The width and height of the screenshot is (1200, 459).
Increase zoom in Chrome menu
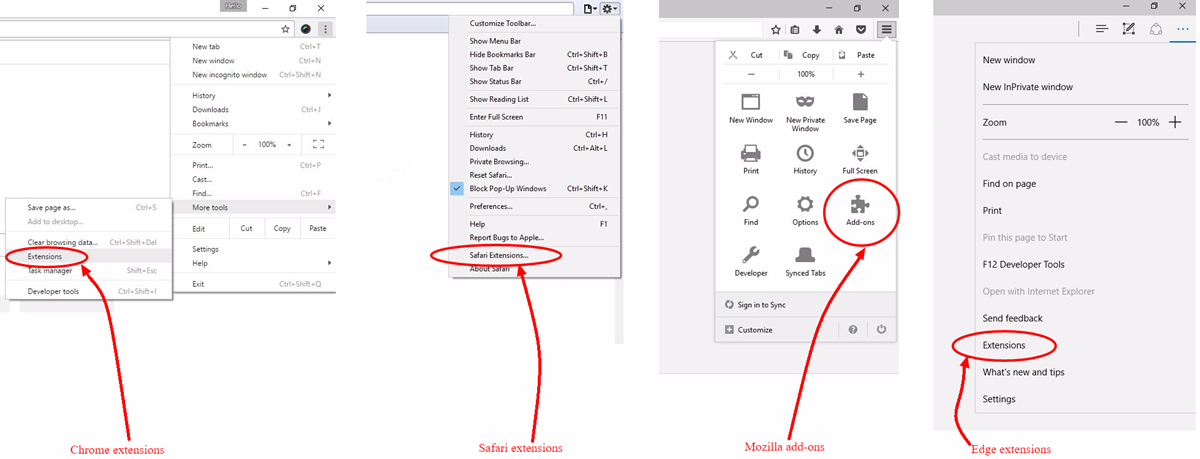coord(289,145)
